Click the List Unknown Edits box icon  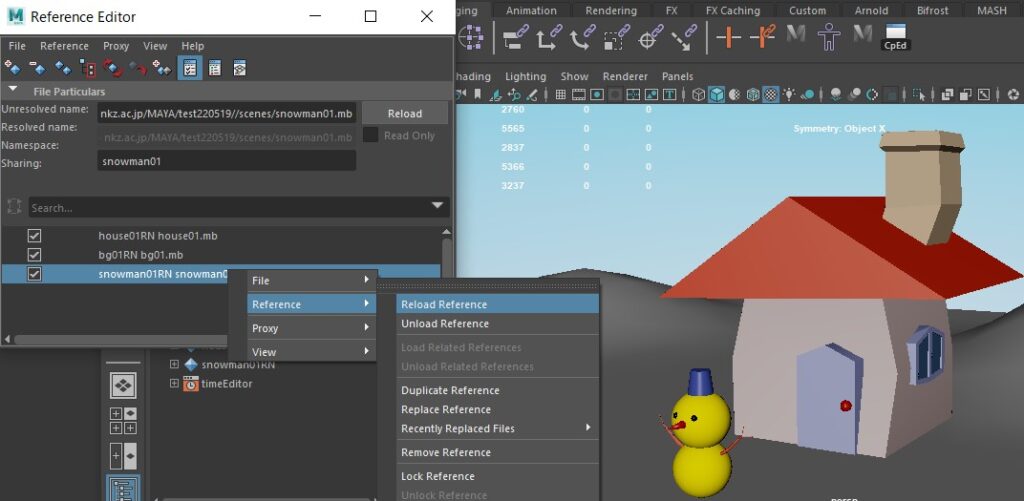[240, 67]
